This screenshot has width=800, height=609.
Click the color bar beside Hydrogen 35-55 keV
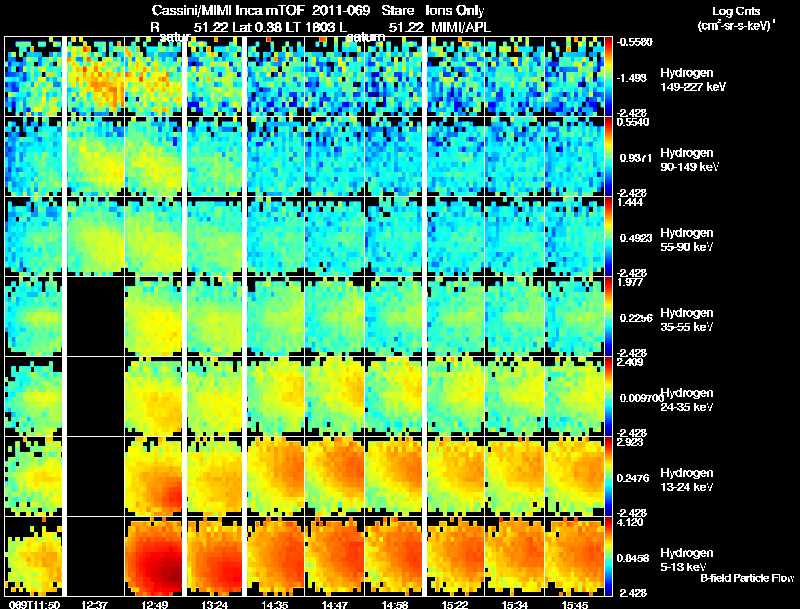point(609,317)
